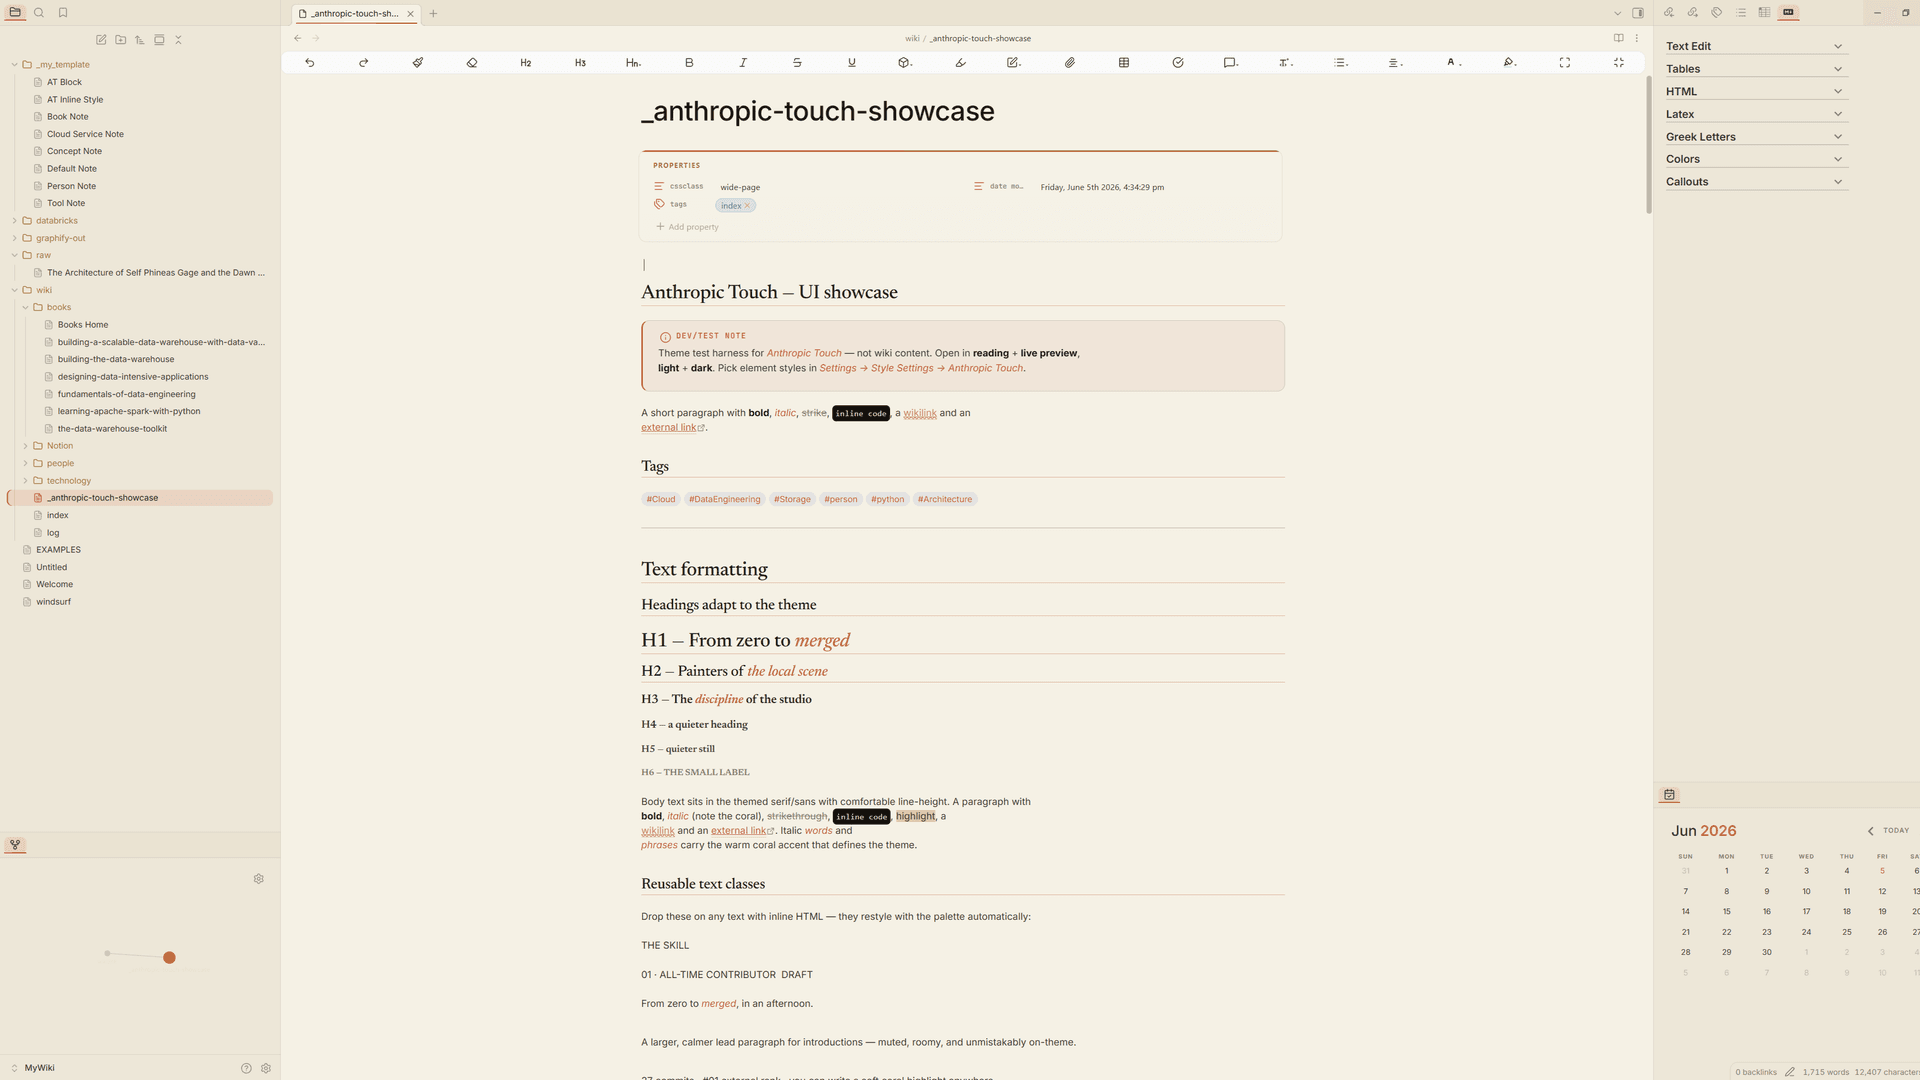Collapse all folders in the file explorer

coord(179,40)
